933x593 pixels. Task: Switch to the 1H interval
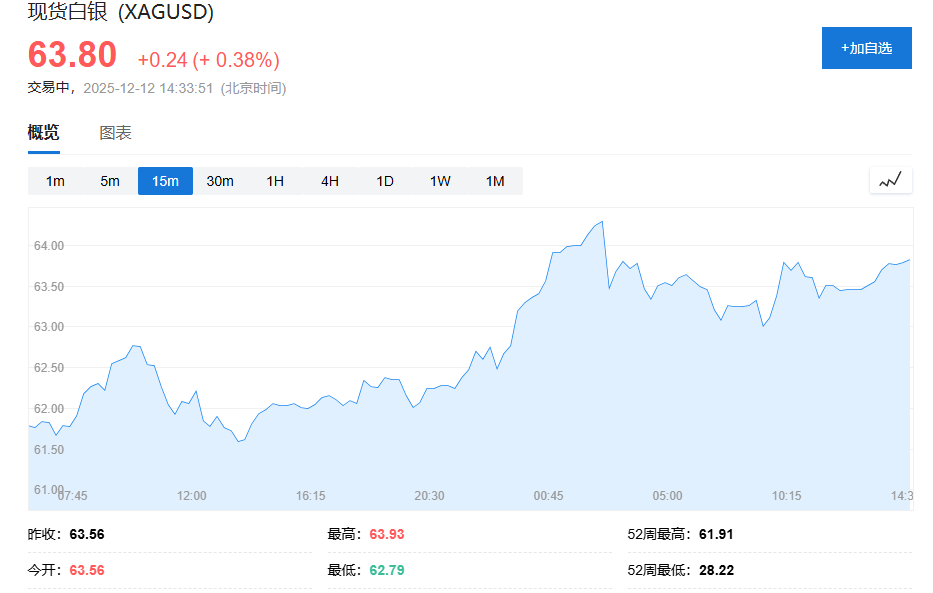tap(274, 181)
